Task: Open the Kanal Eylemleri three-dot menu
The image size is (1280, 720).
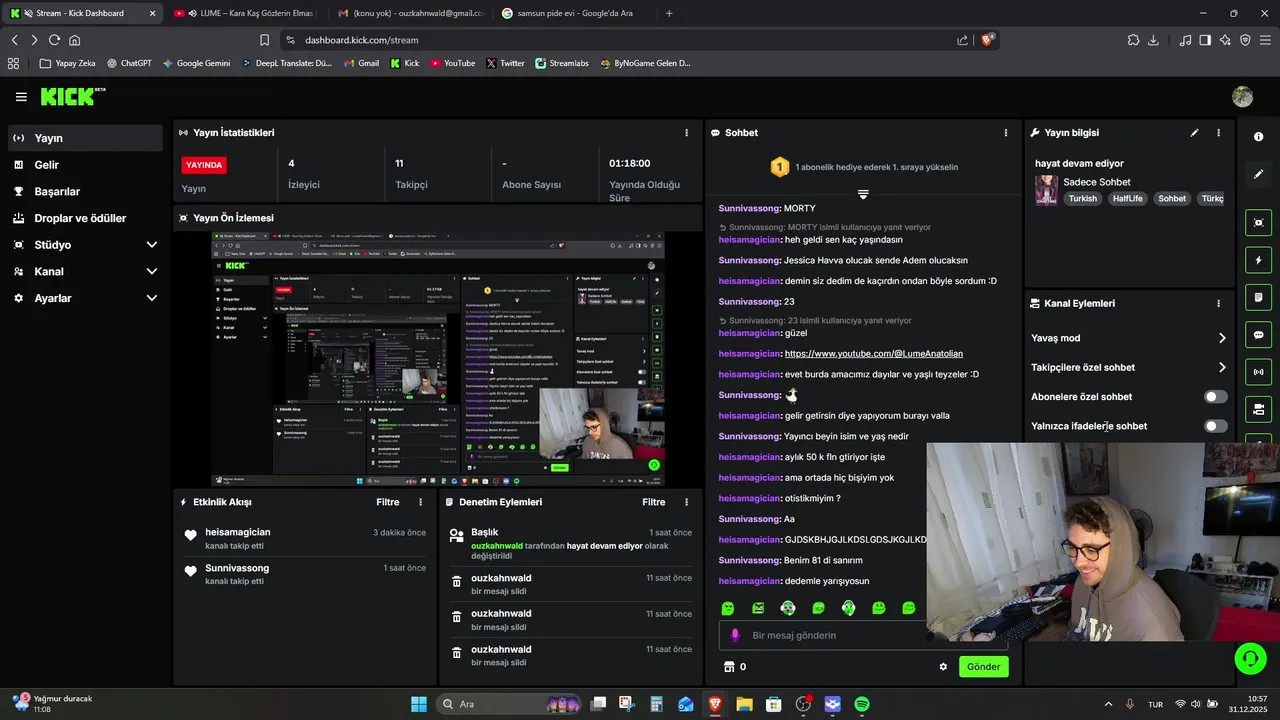Action: point(1218,303)
